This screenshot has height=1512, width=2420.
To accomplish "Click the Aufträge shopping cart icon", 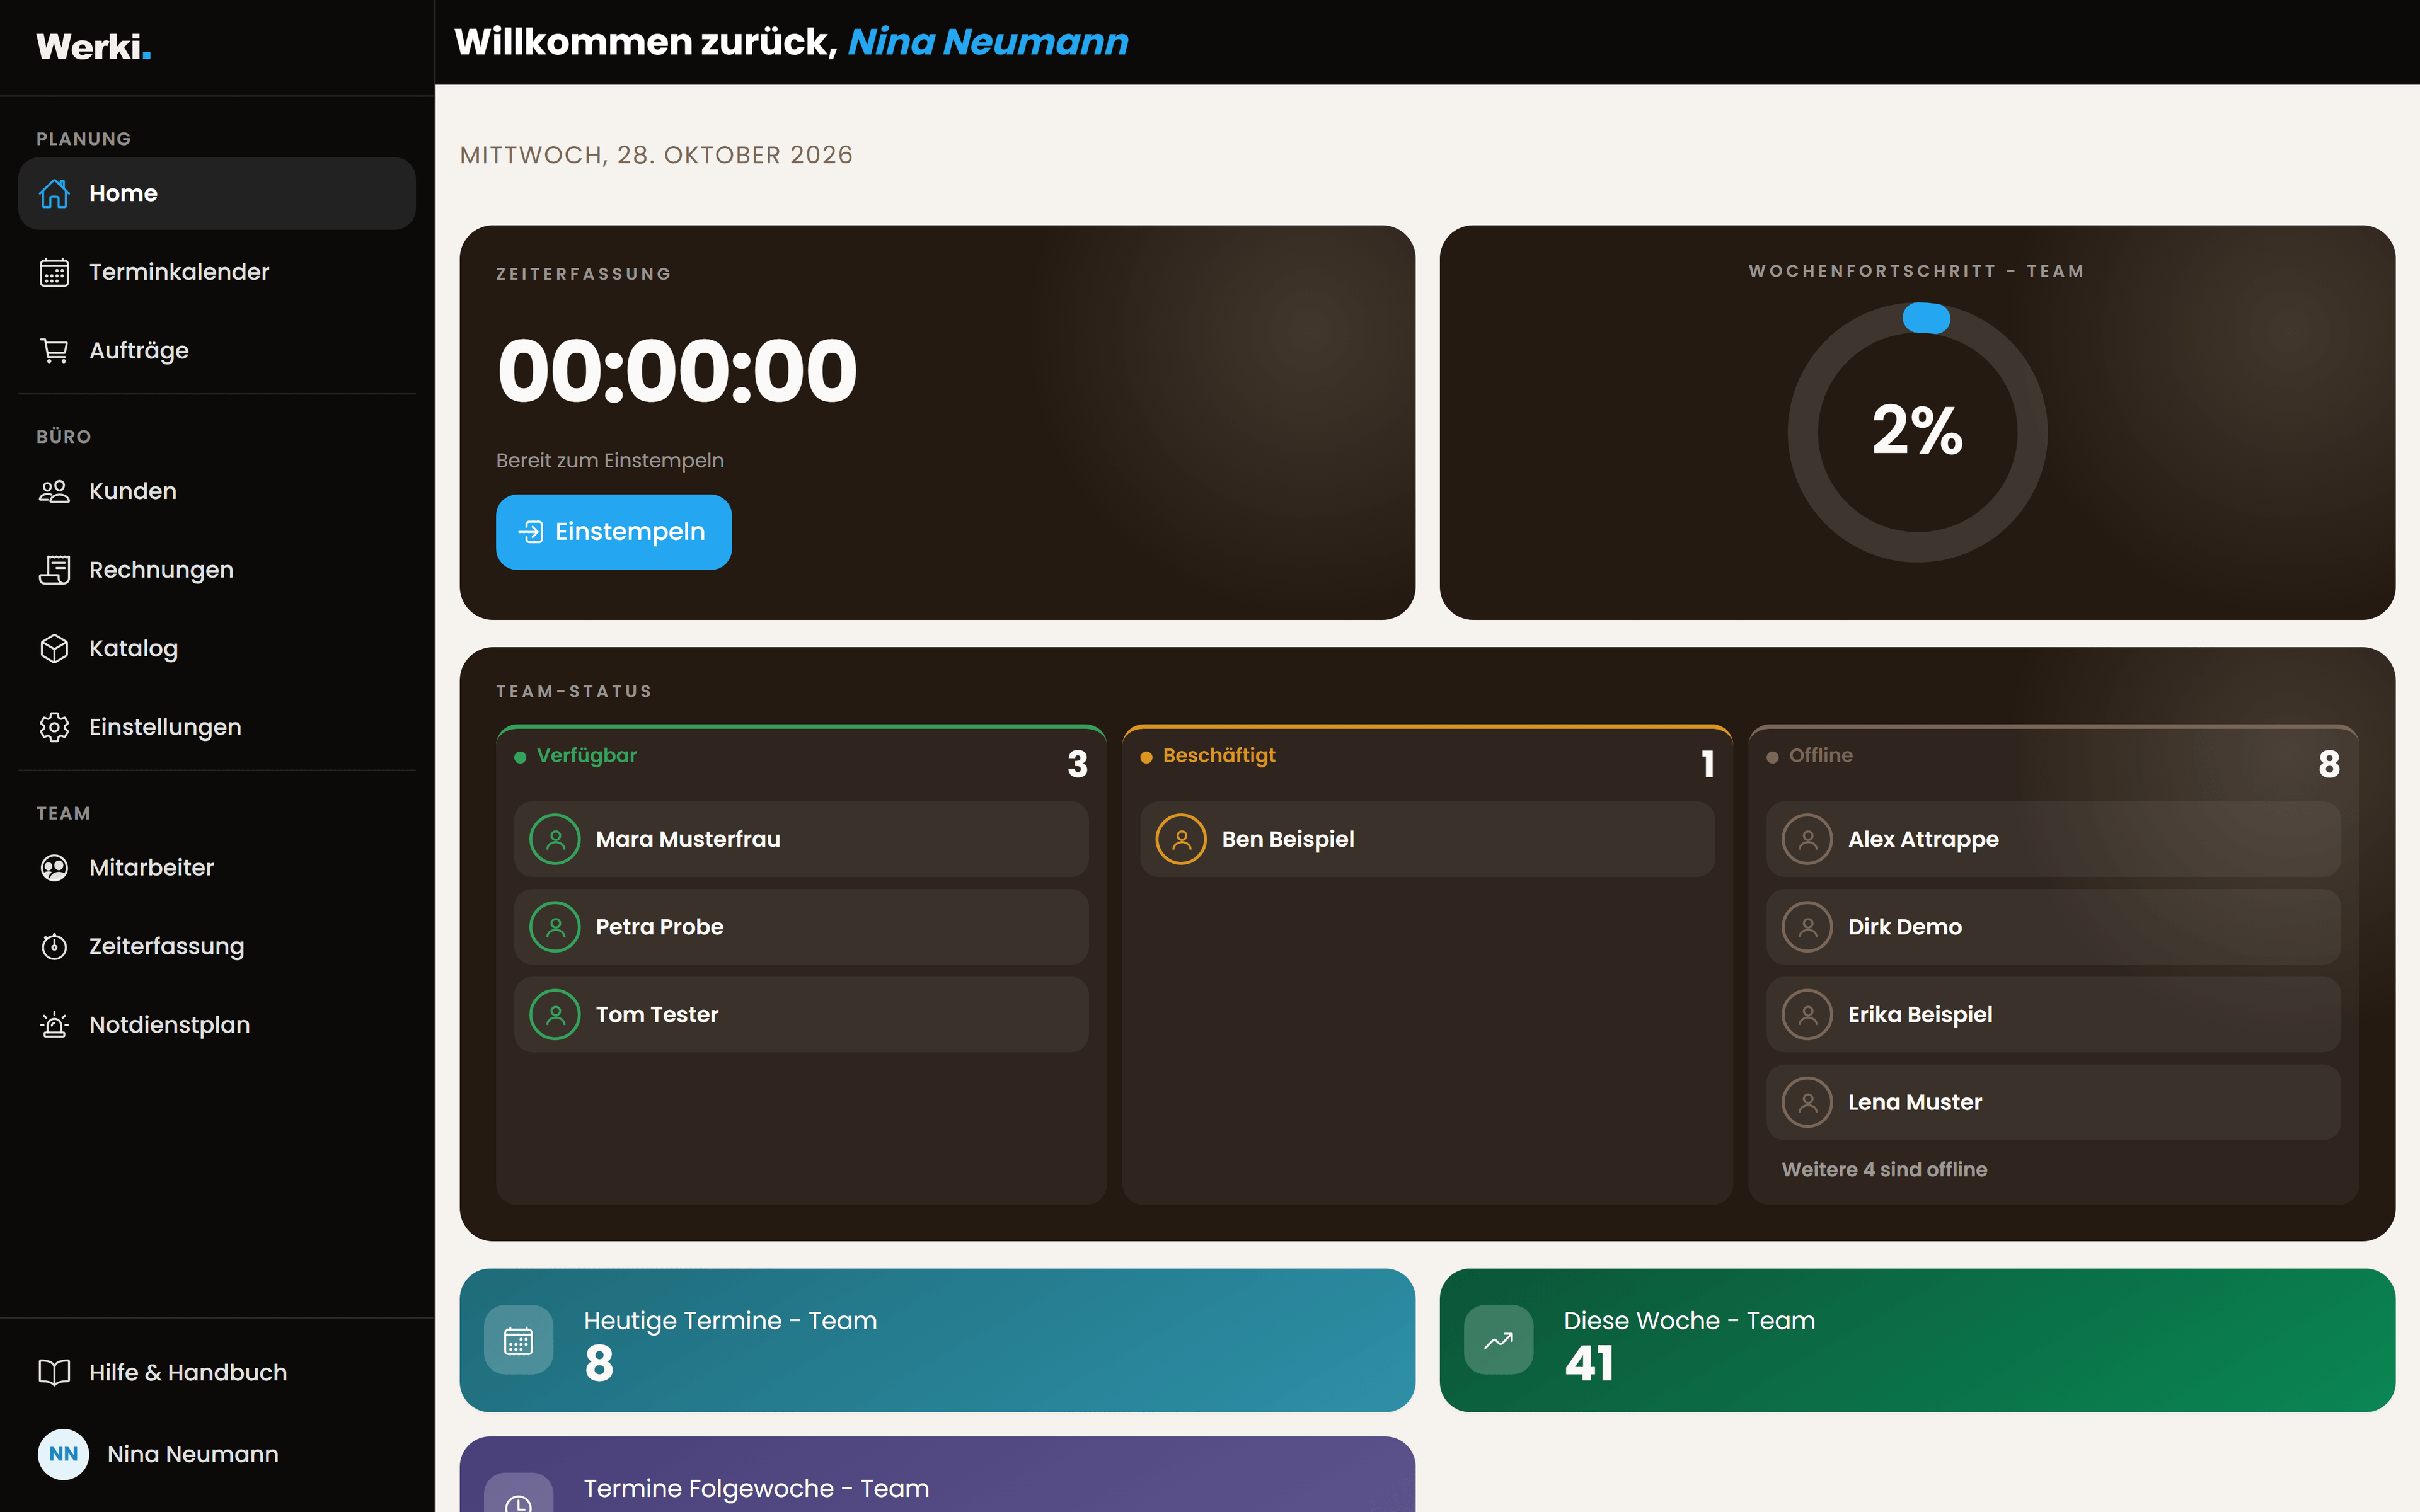I will pyautogui.click(x=54, y=351).
